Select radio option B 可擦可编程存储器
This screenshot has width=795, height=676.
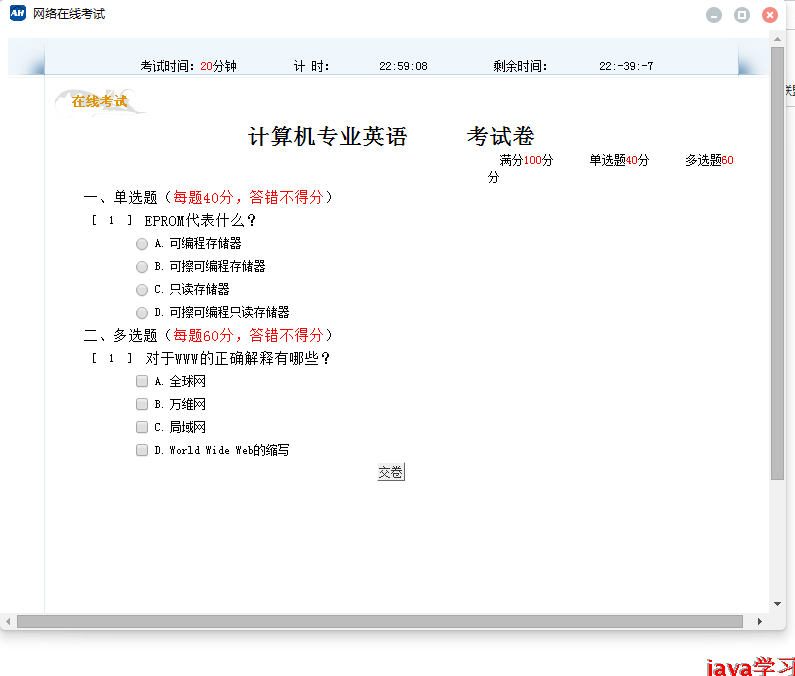point(142,267)
